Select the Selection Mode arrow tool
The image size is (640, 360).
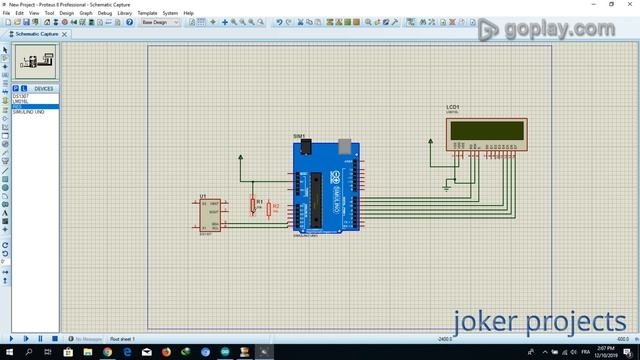pos(5,50)
